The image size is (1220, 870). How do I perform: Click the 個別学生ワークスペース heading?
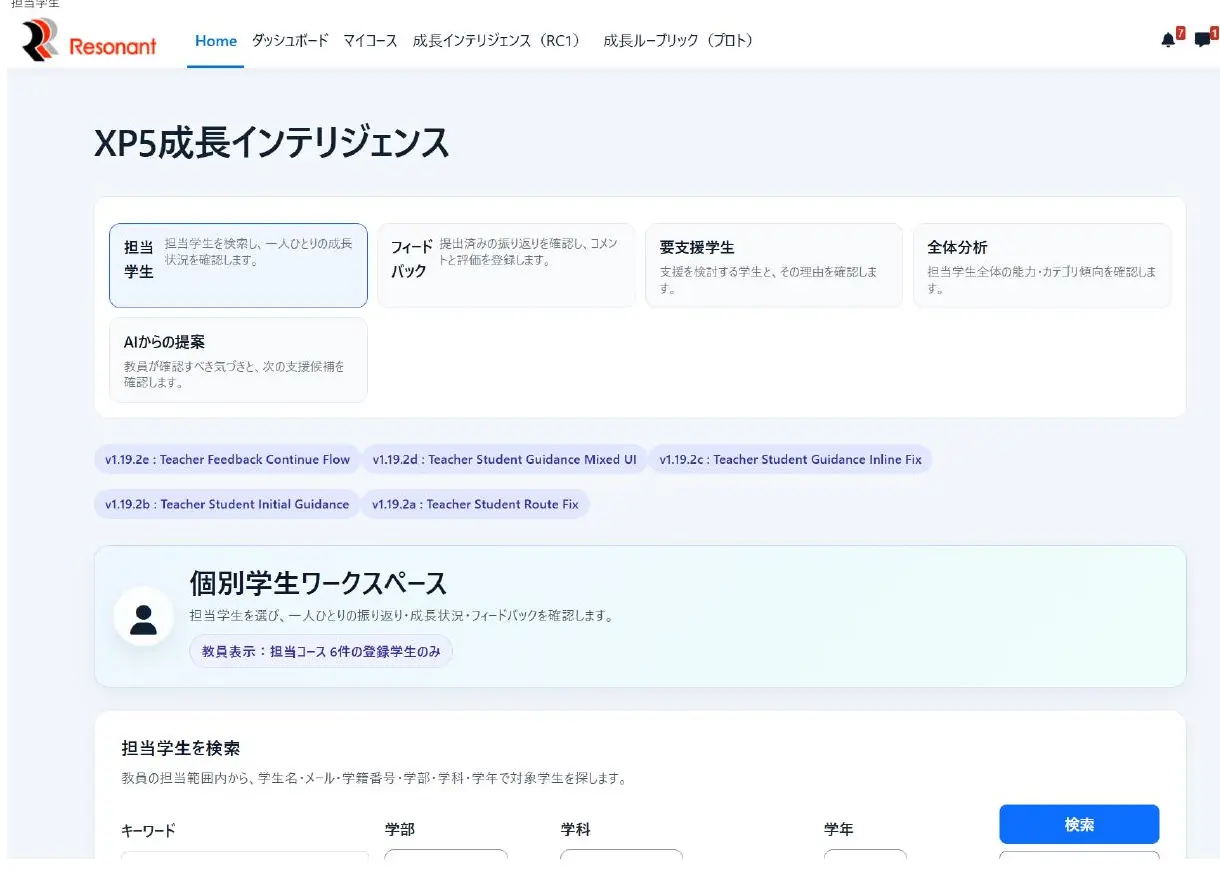tap(318, 583)
